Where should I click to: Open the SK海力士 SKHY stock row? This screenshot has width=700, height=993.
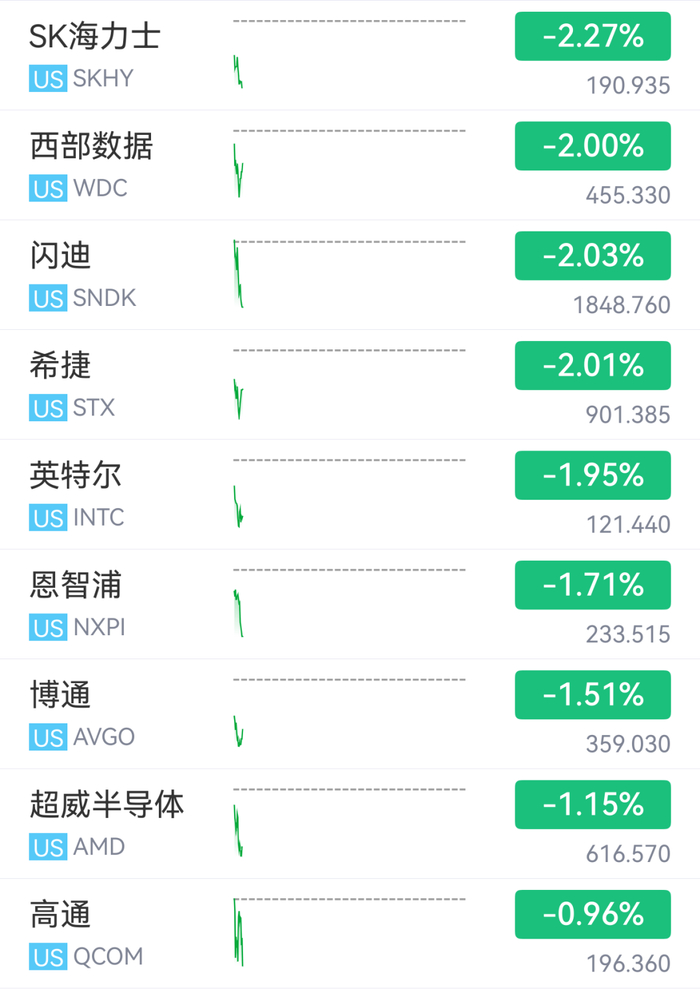pyautogui.click(x=350, y=56)
